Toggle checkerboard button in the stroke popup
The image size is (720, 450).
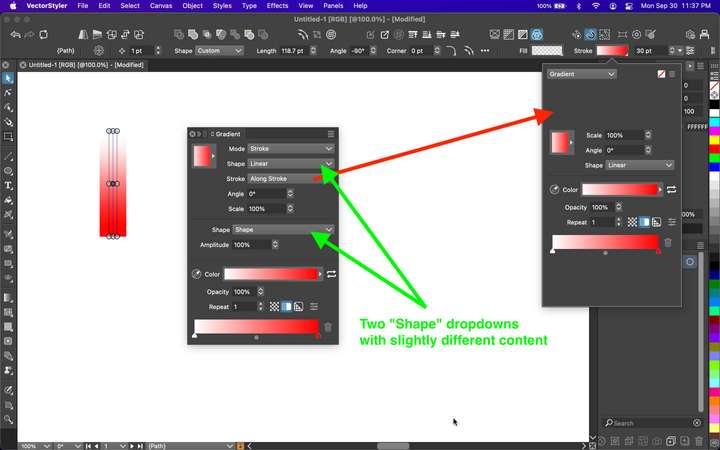click(x=632, y=222)
